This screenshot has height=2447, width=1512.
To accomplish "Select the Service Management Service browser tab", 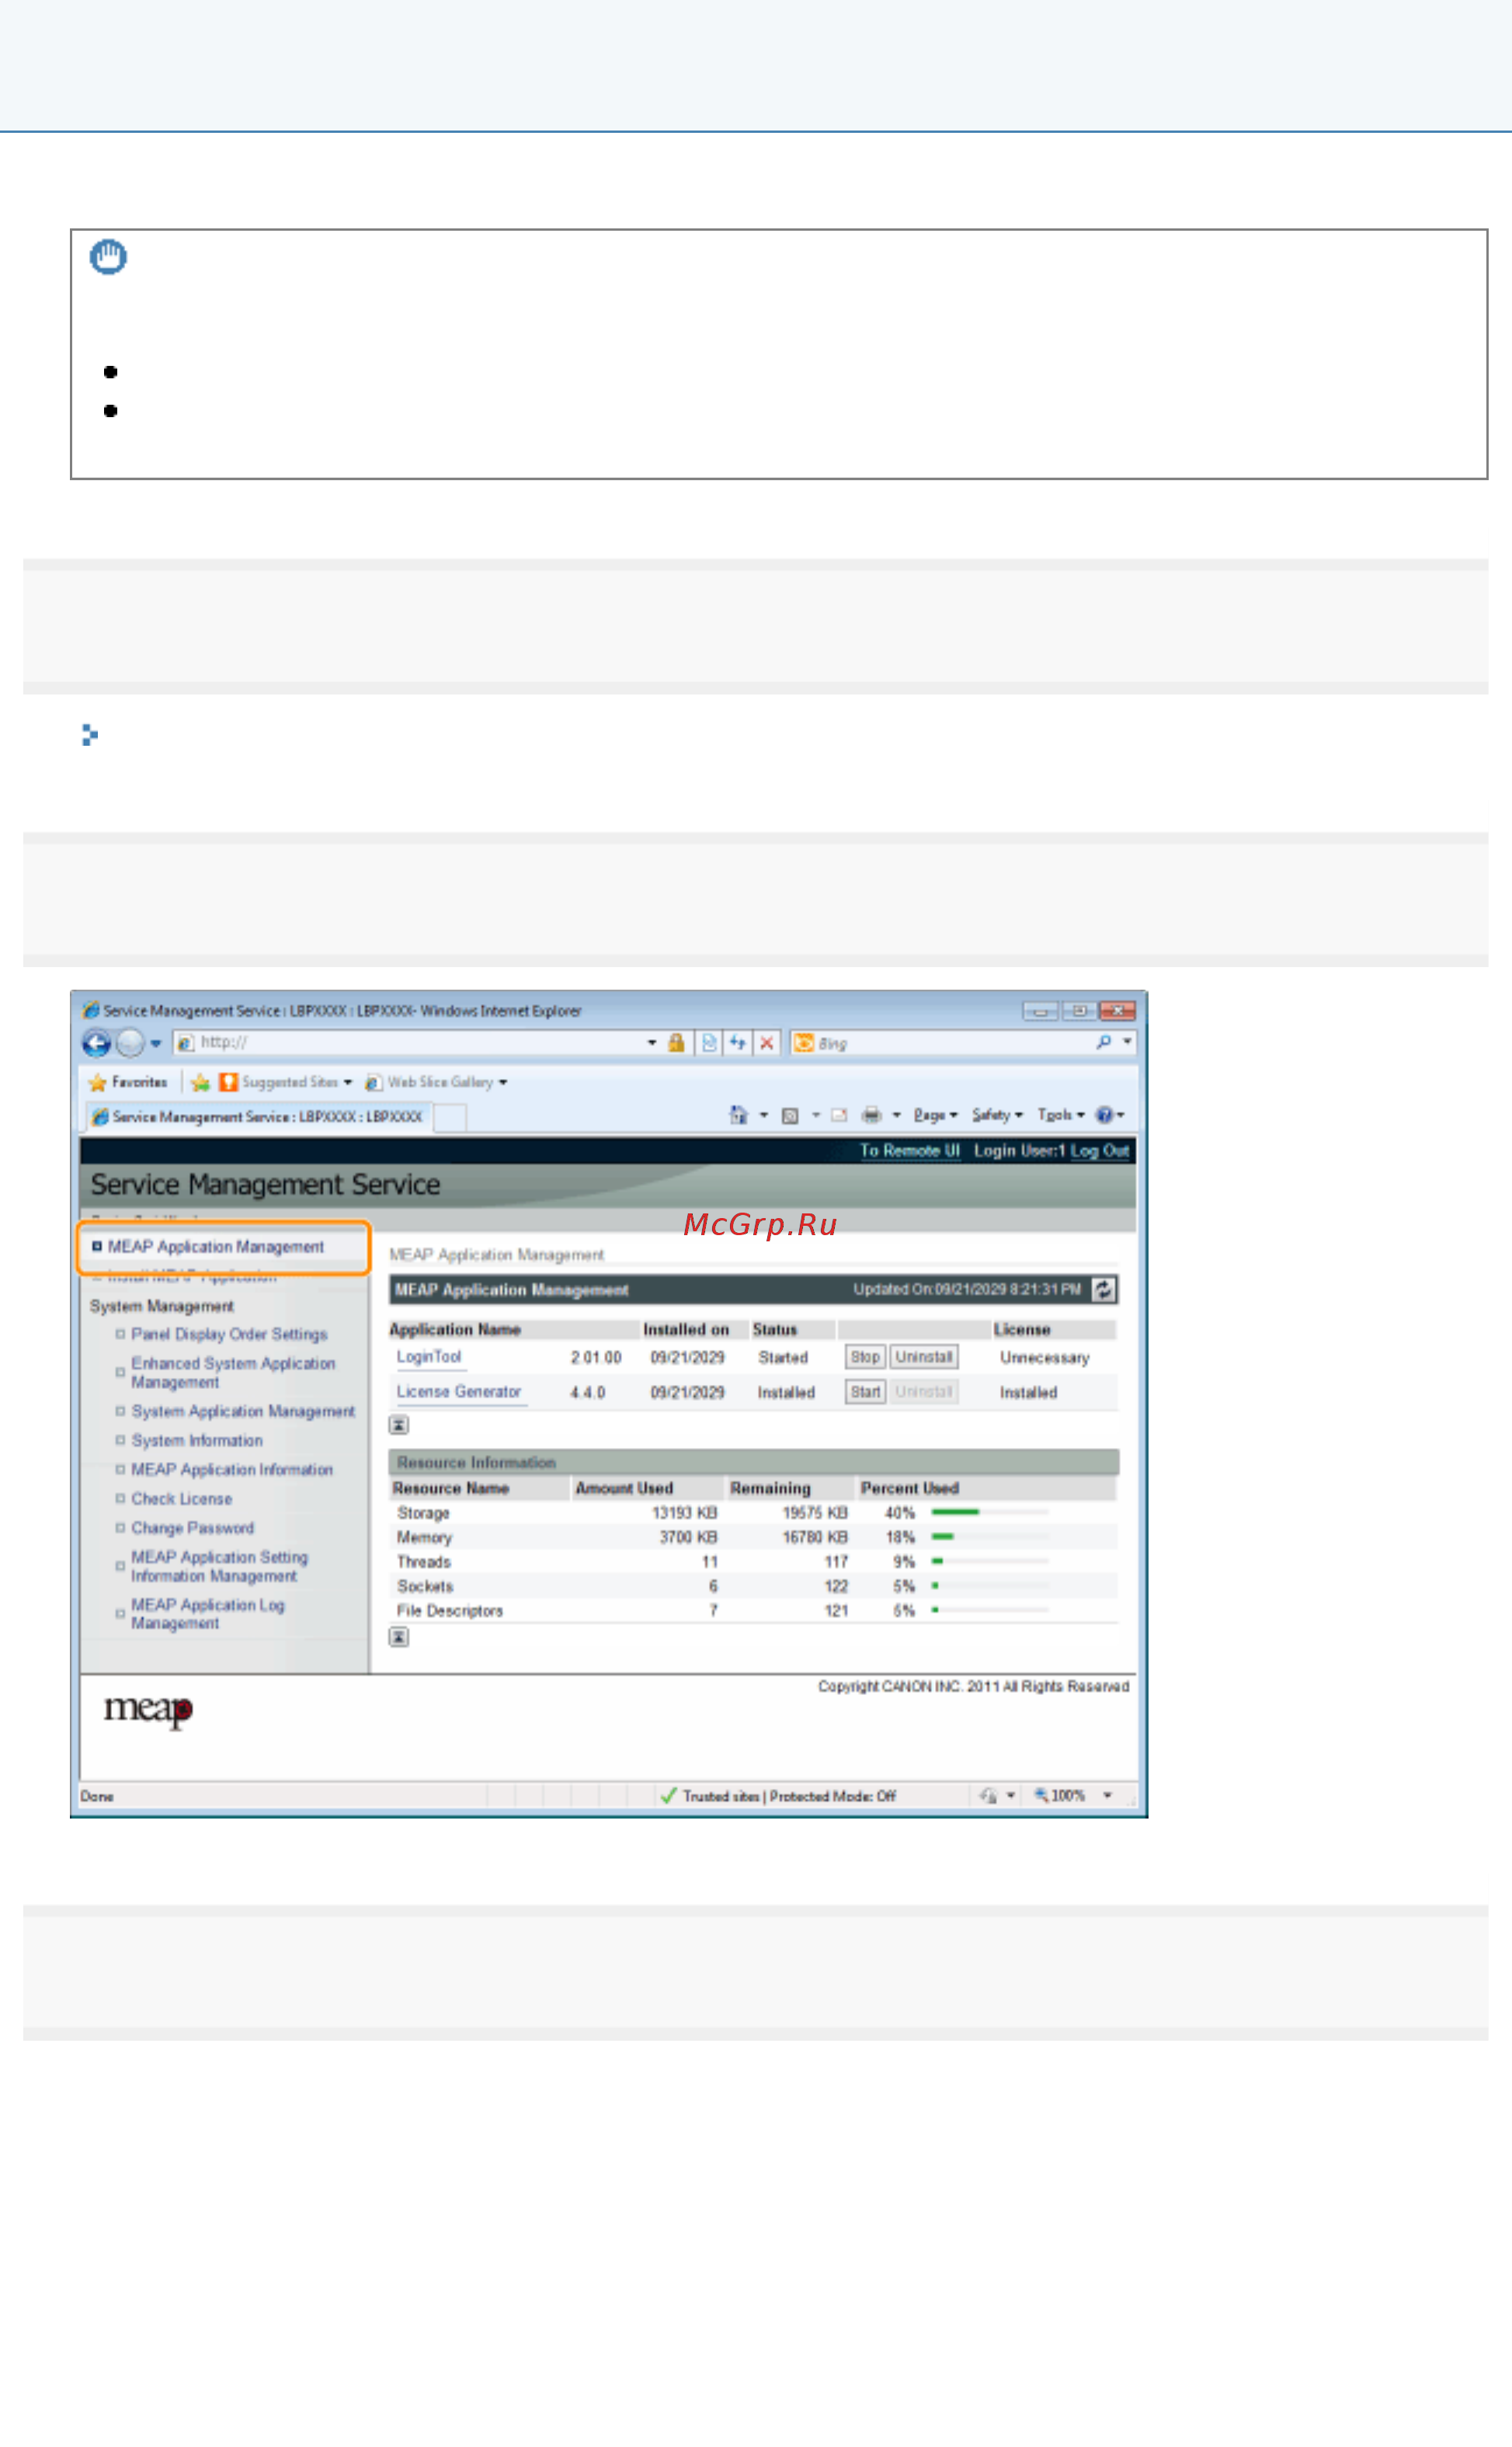I will coord(258,1116).
